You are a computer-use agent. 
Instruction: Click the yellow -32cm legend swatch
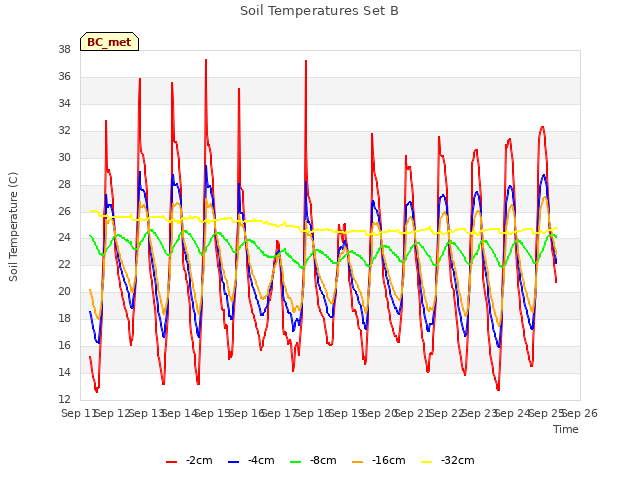426,462
